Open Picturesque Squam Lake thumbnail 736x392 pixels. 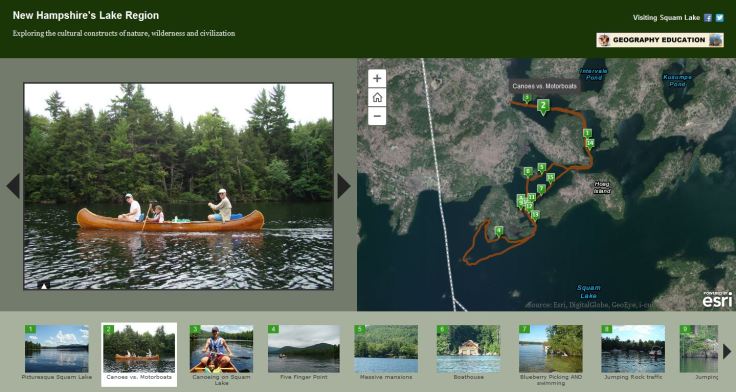pyautogui.click(x=57, y=349)
